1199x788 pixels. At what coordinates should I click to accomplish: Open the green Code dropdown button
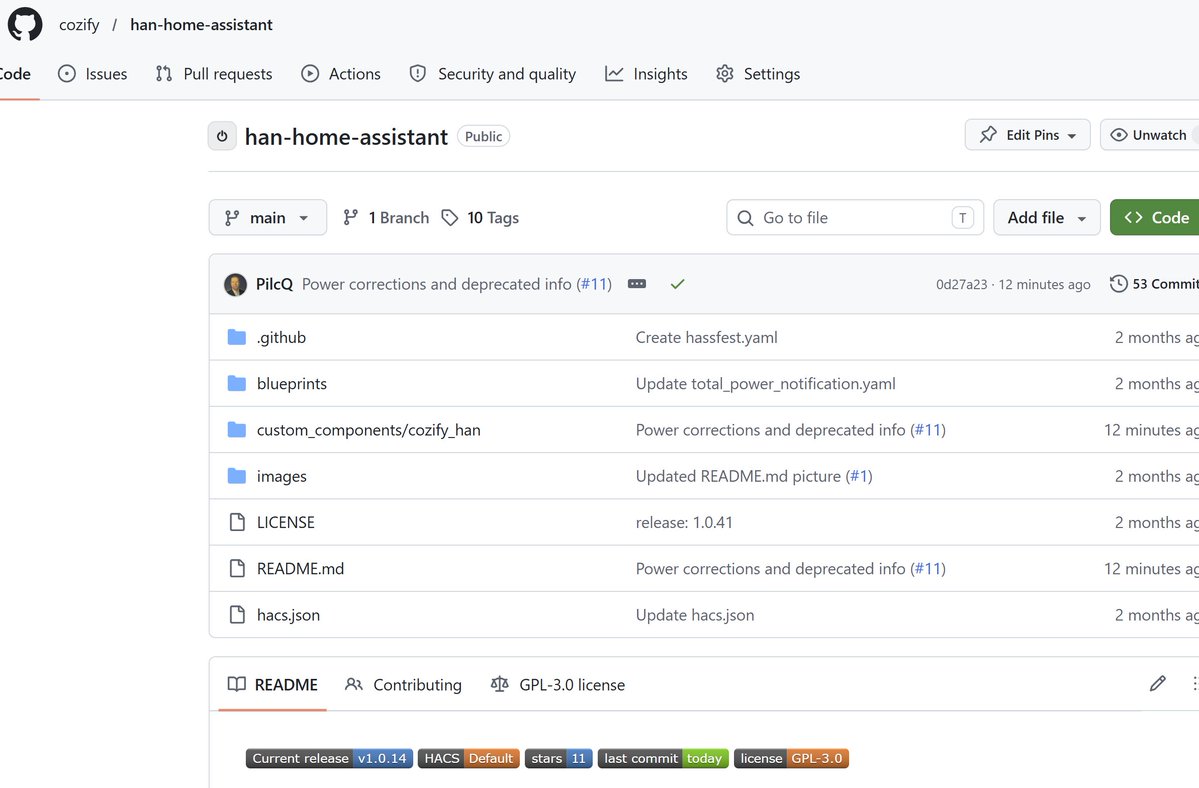[x=1155, y=218]
